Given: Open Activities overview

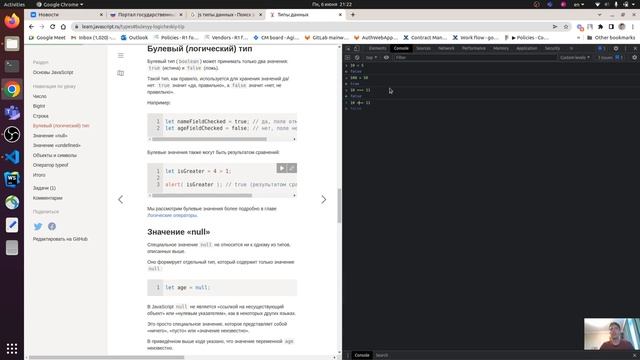Looking at the screenshot, I should pos(14,4).
